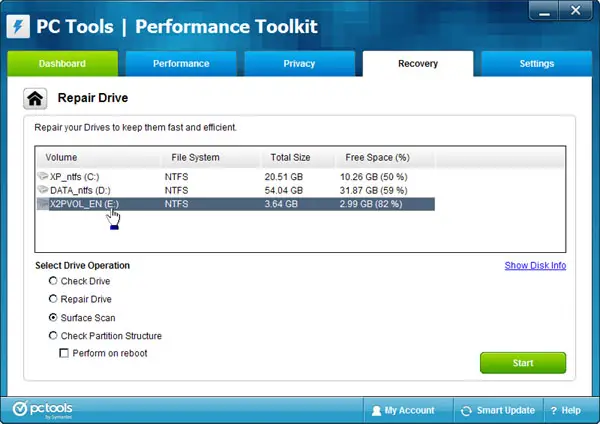The image size is (600, 424).
Task: Click the Smart Update label
Action: (x=505, y=410)
